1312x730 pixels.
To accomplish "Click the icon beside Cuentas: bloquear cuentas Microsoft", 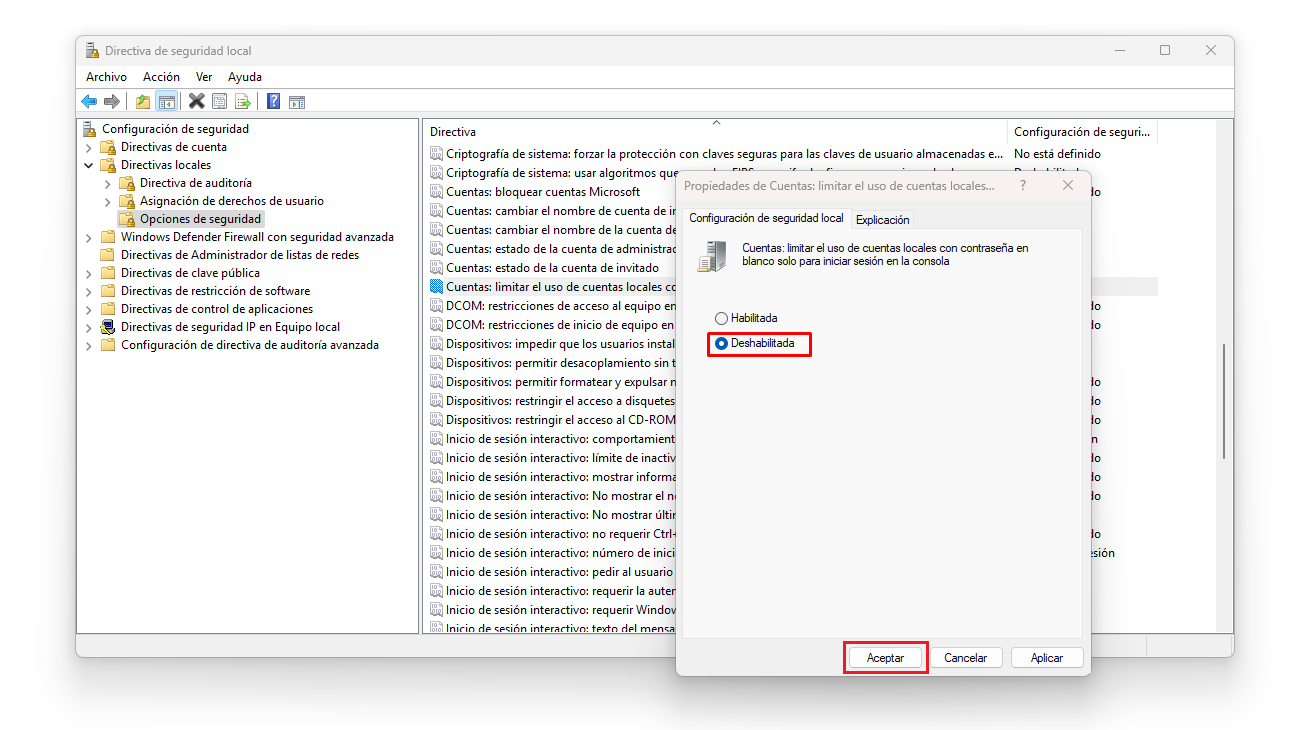I will tap(436, 192).
